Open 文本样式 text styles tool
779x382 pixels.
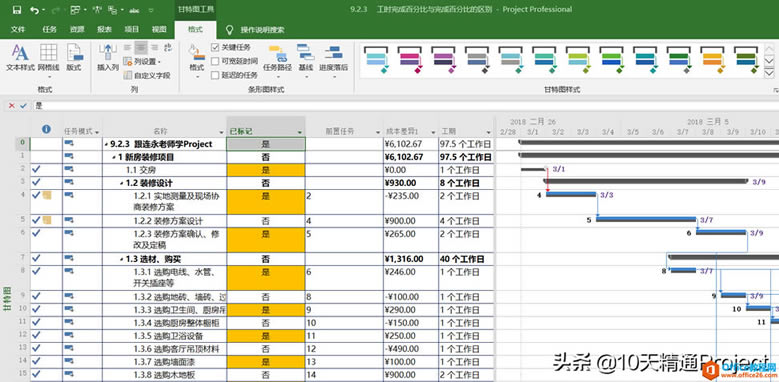pos(20,59)
